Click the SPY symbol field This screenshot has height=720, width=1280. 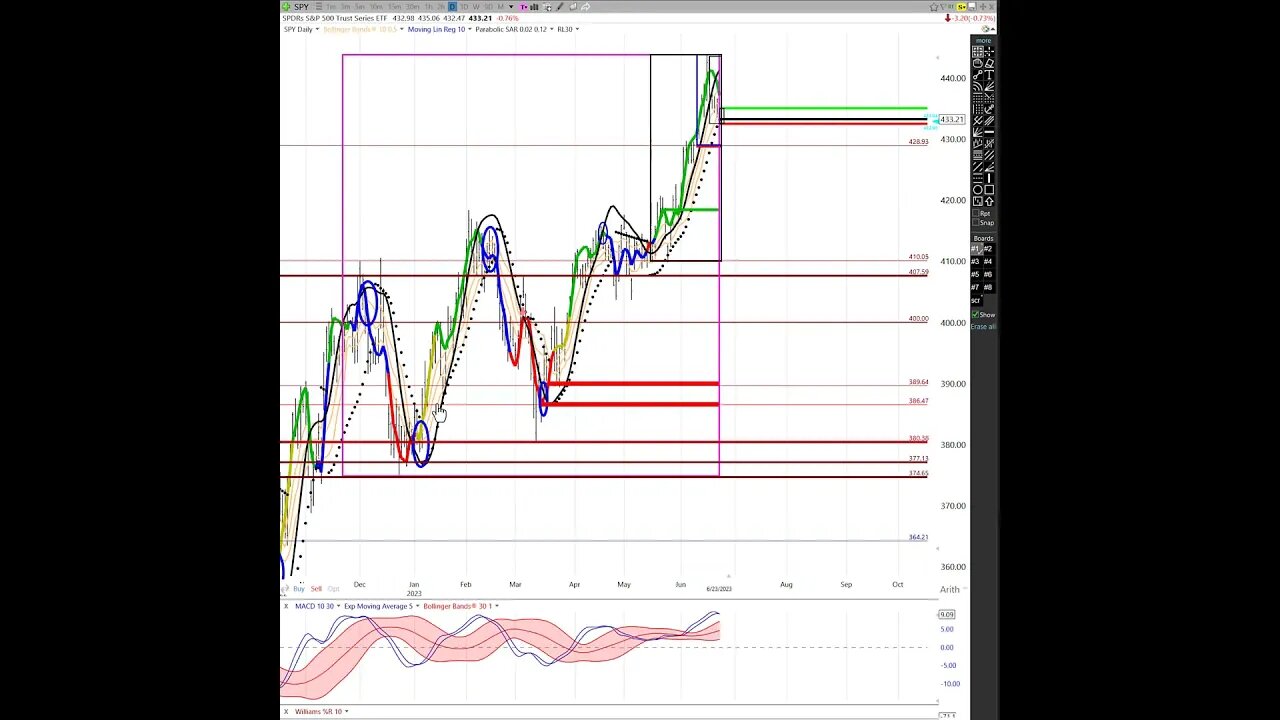(x=301, y=6)
